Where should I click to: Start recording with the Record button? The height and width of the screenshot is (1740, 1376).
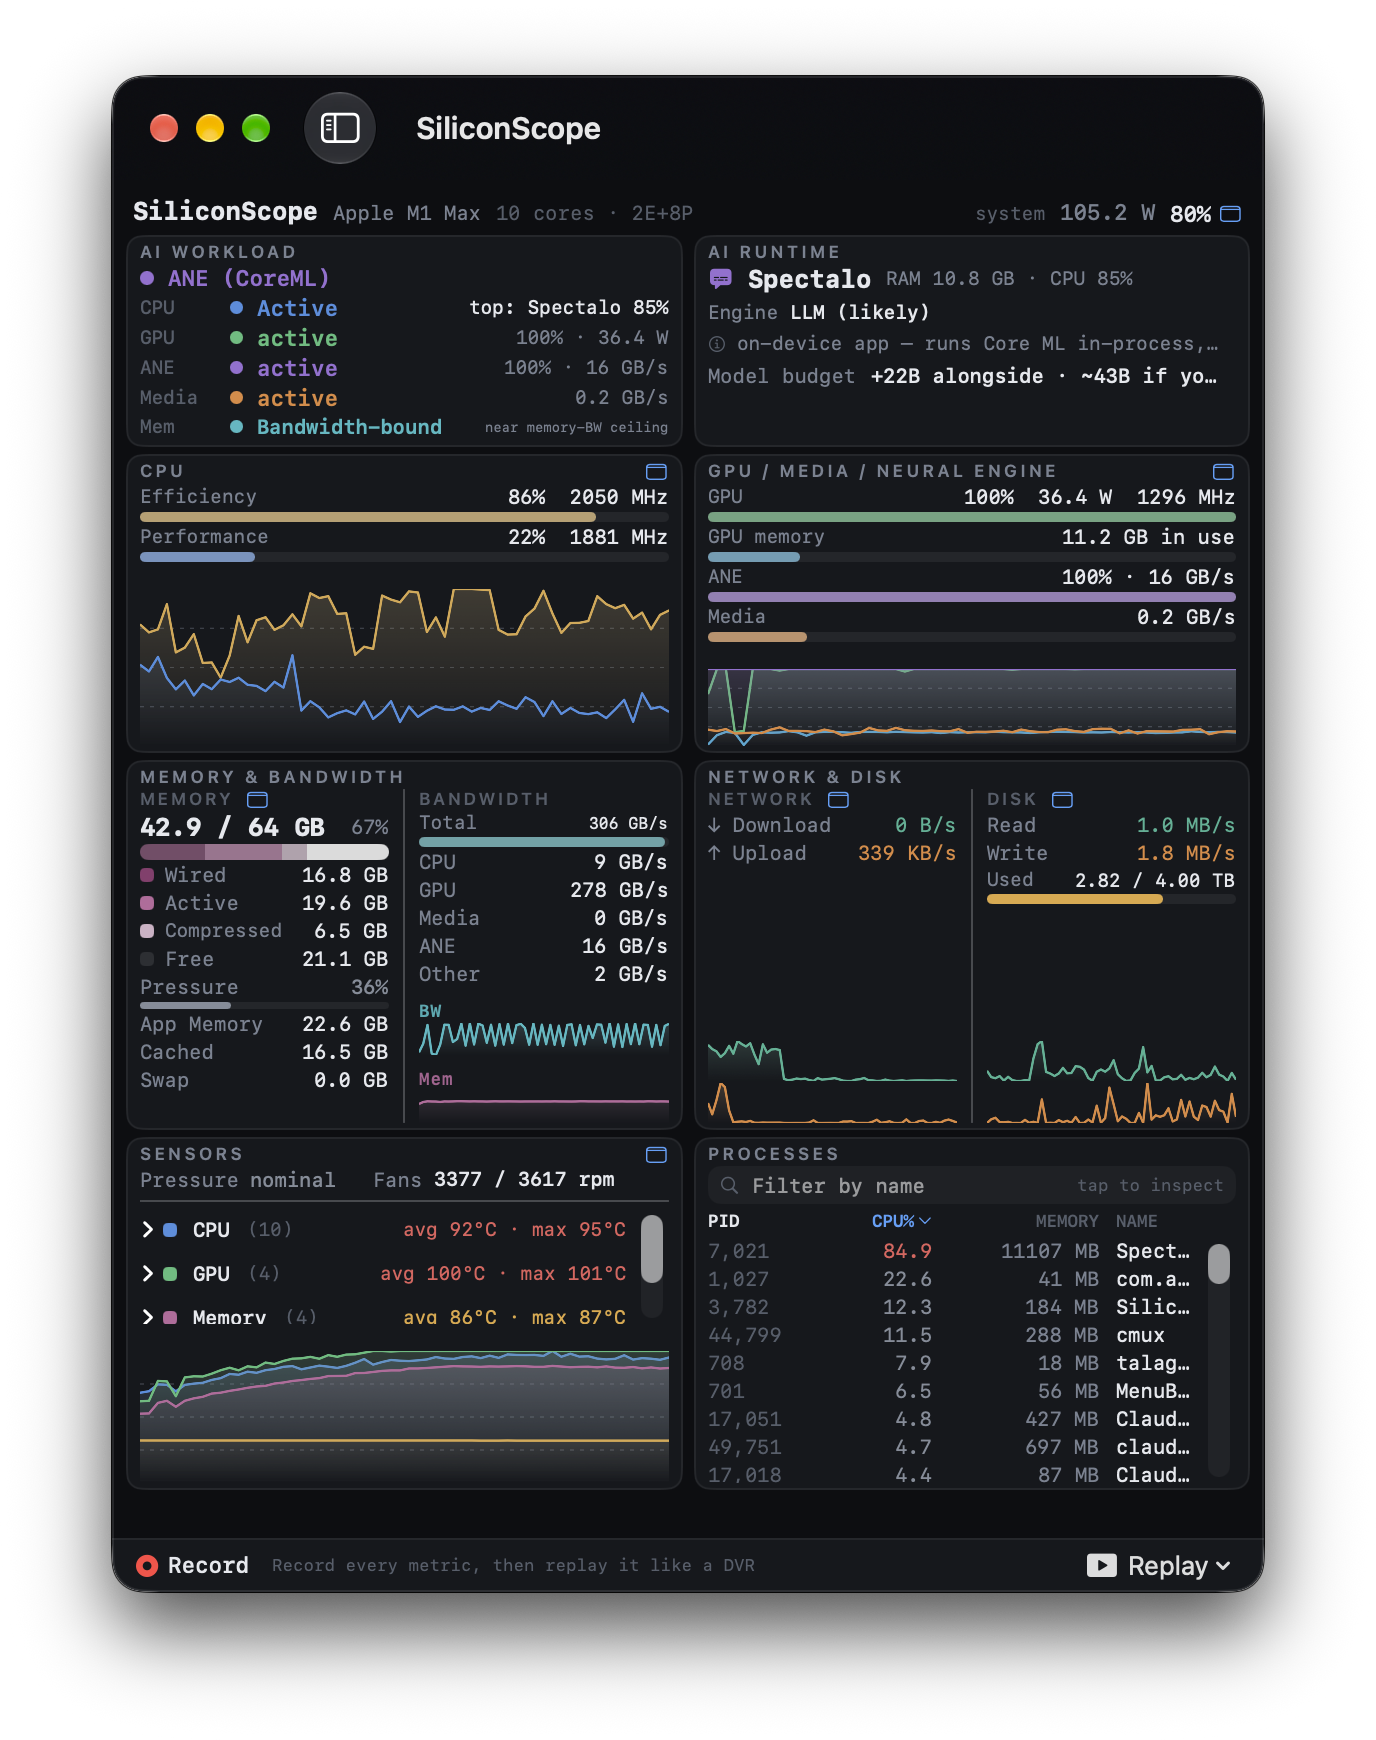pyautogui.click(x=193, y=1566)
